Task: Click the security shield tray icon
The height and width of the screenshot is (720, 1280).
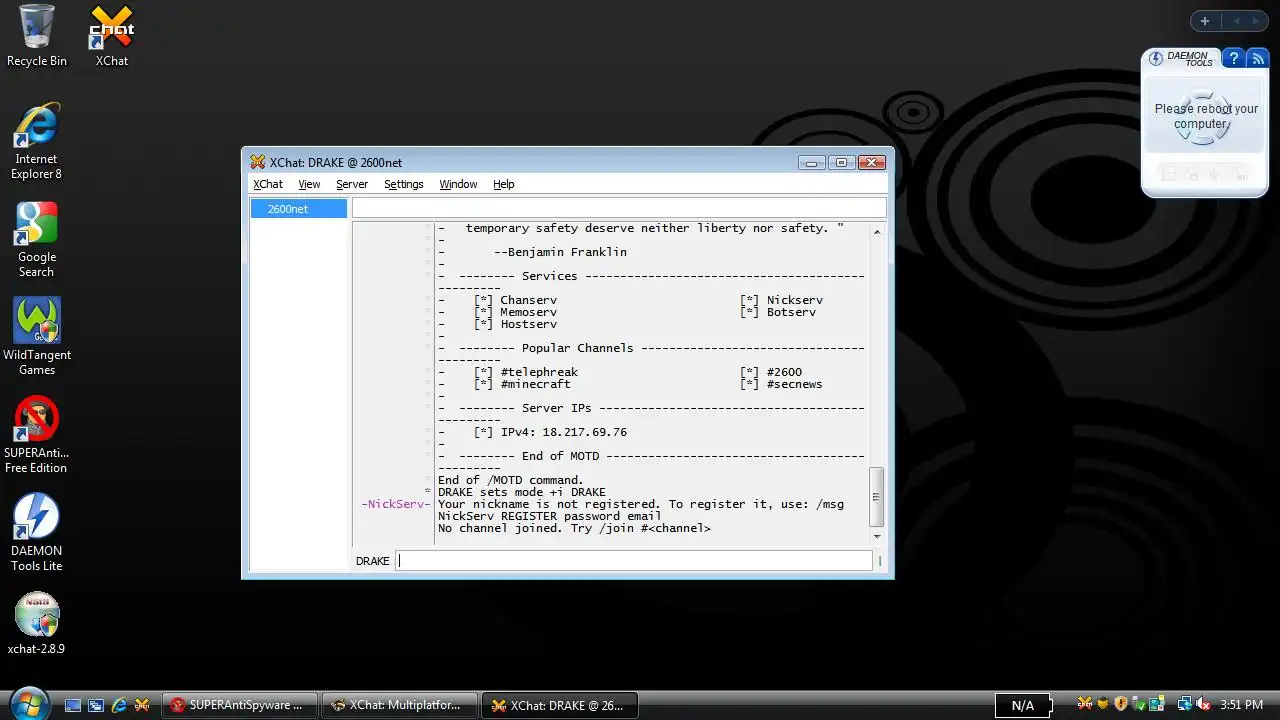Action: pyautogui.click(x=1121, y=704)
